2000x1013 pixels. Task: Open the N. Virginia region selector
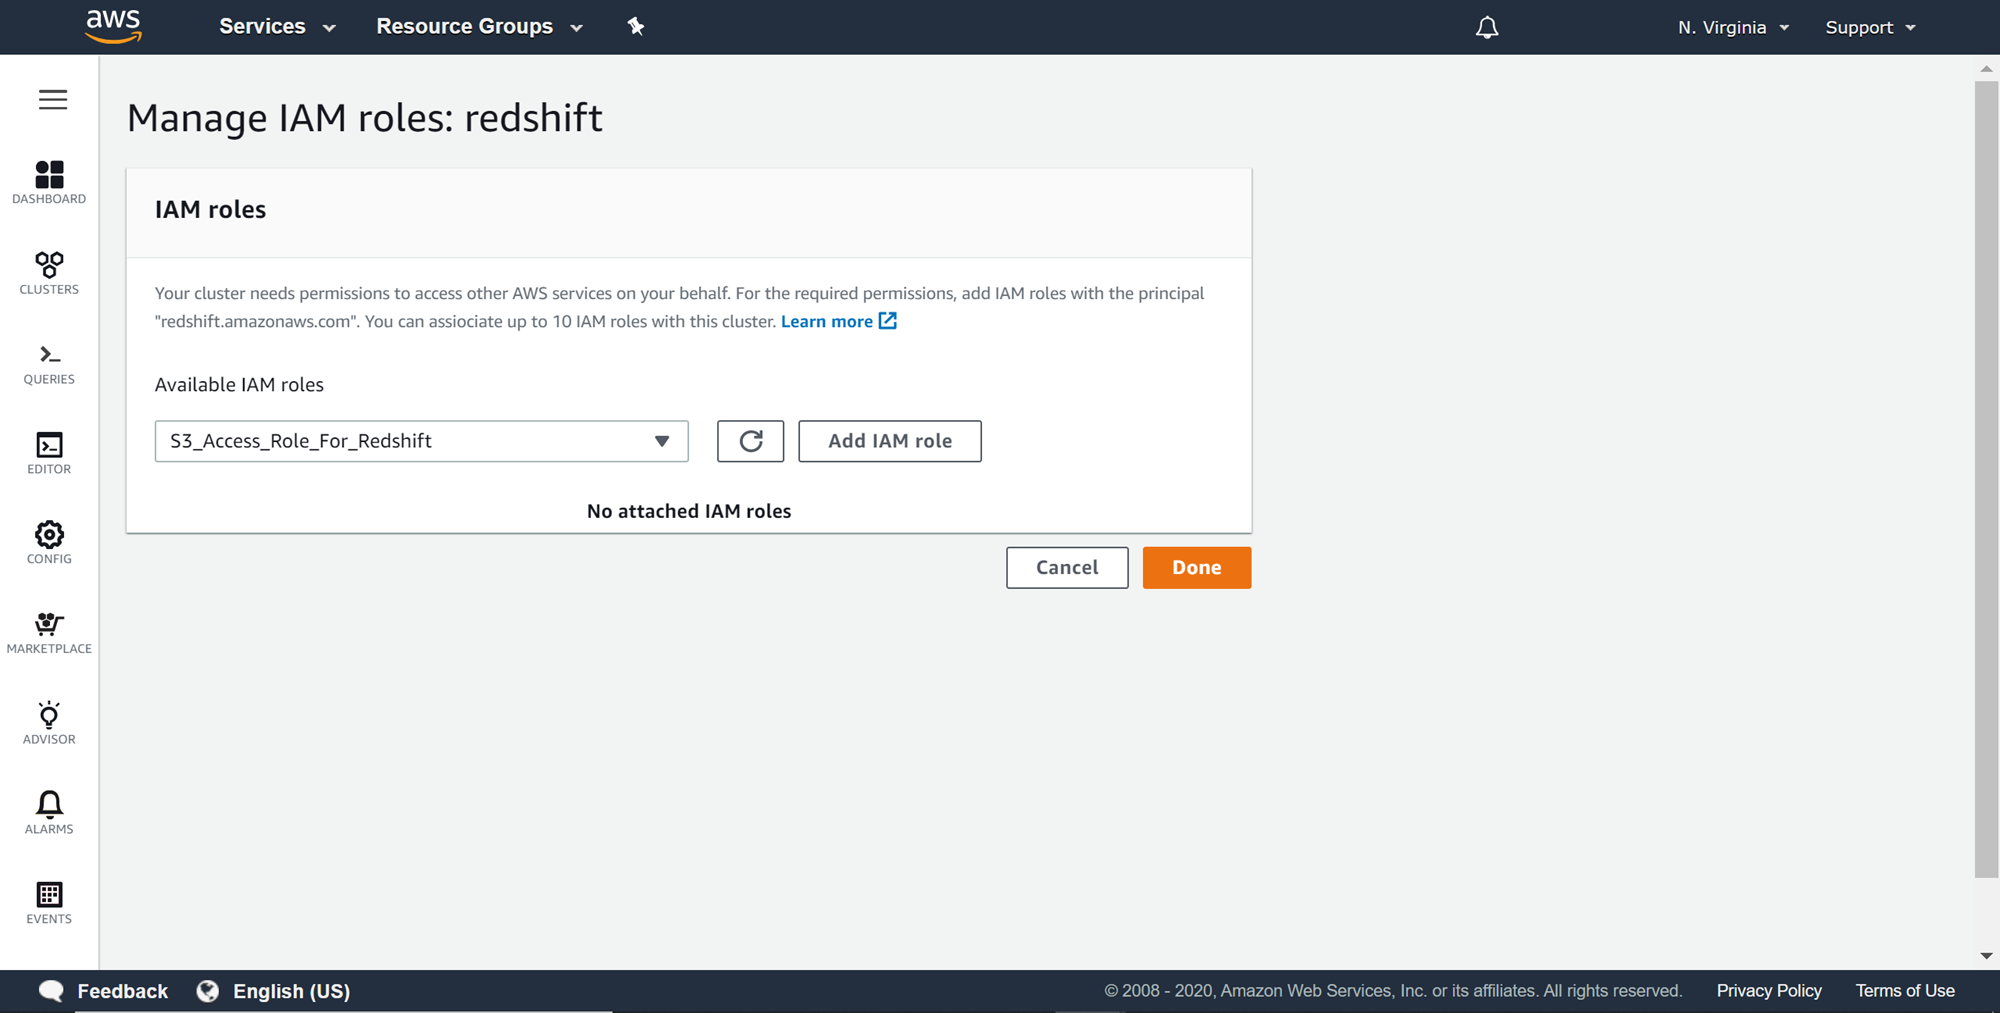pyautogui.click(x=1734, y=28)
